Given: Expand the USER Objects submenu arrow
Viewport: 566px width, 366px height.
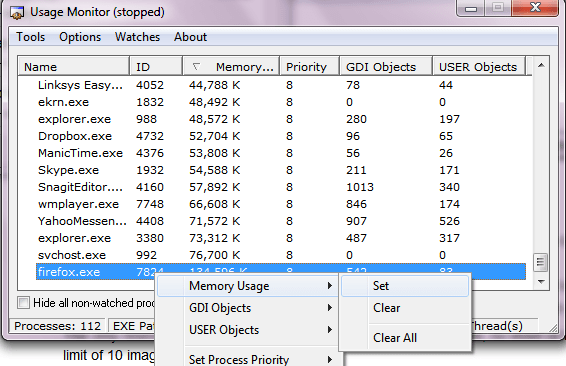Looking at the screenshot, I should [x=330, y=330].
